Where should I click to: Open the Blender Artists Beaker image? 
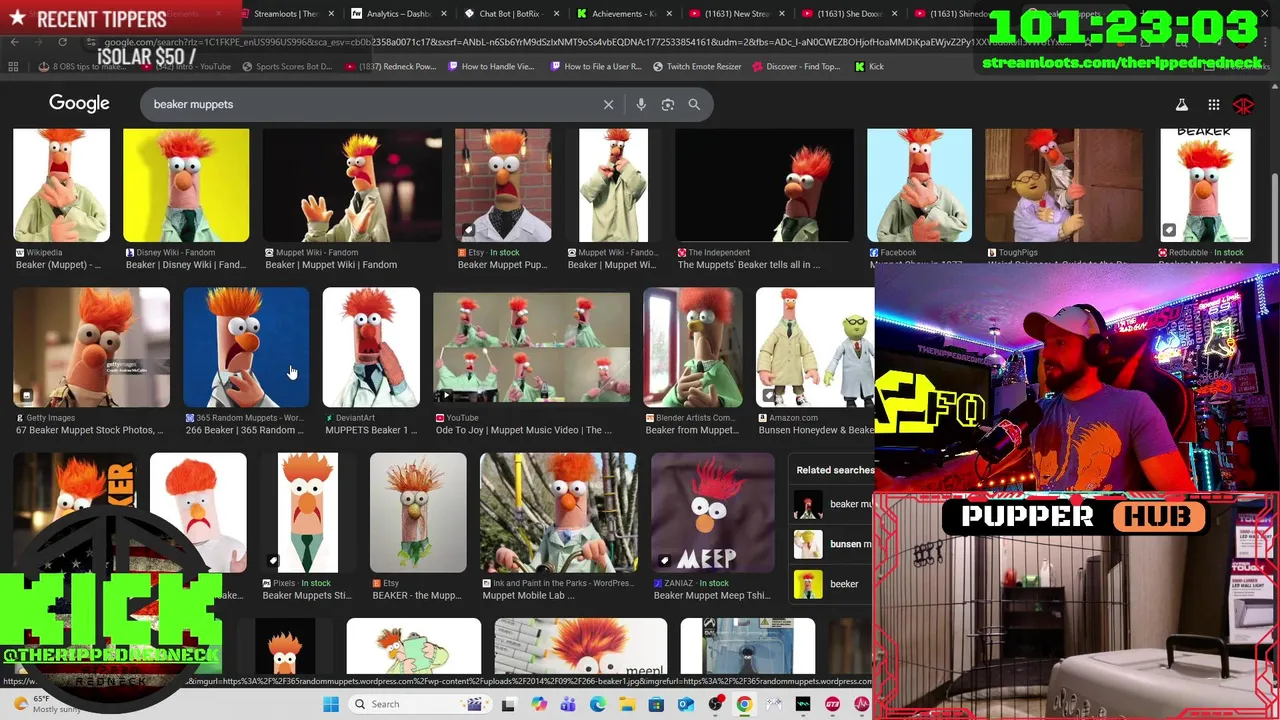point(693,347)
